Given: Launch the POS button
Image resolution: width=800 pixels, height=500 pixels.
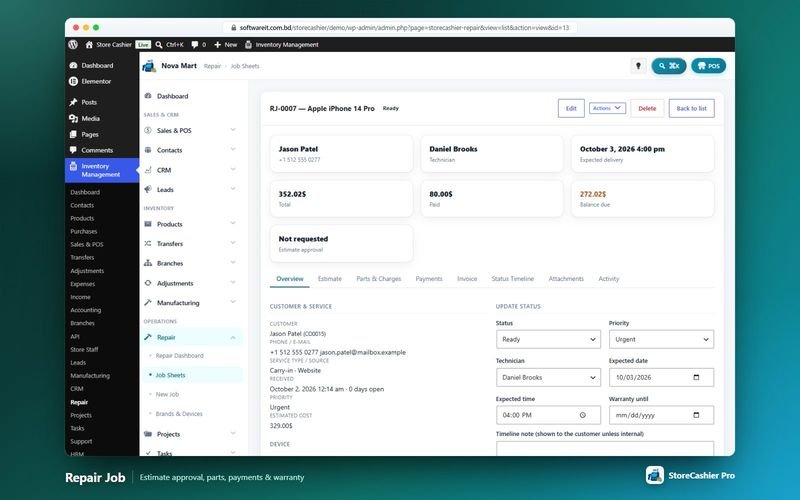Looking at the screenshot, I should 708,66.
